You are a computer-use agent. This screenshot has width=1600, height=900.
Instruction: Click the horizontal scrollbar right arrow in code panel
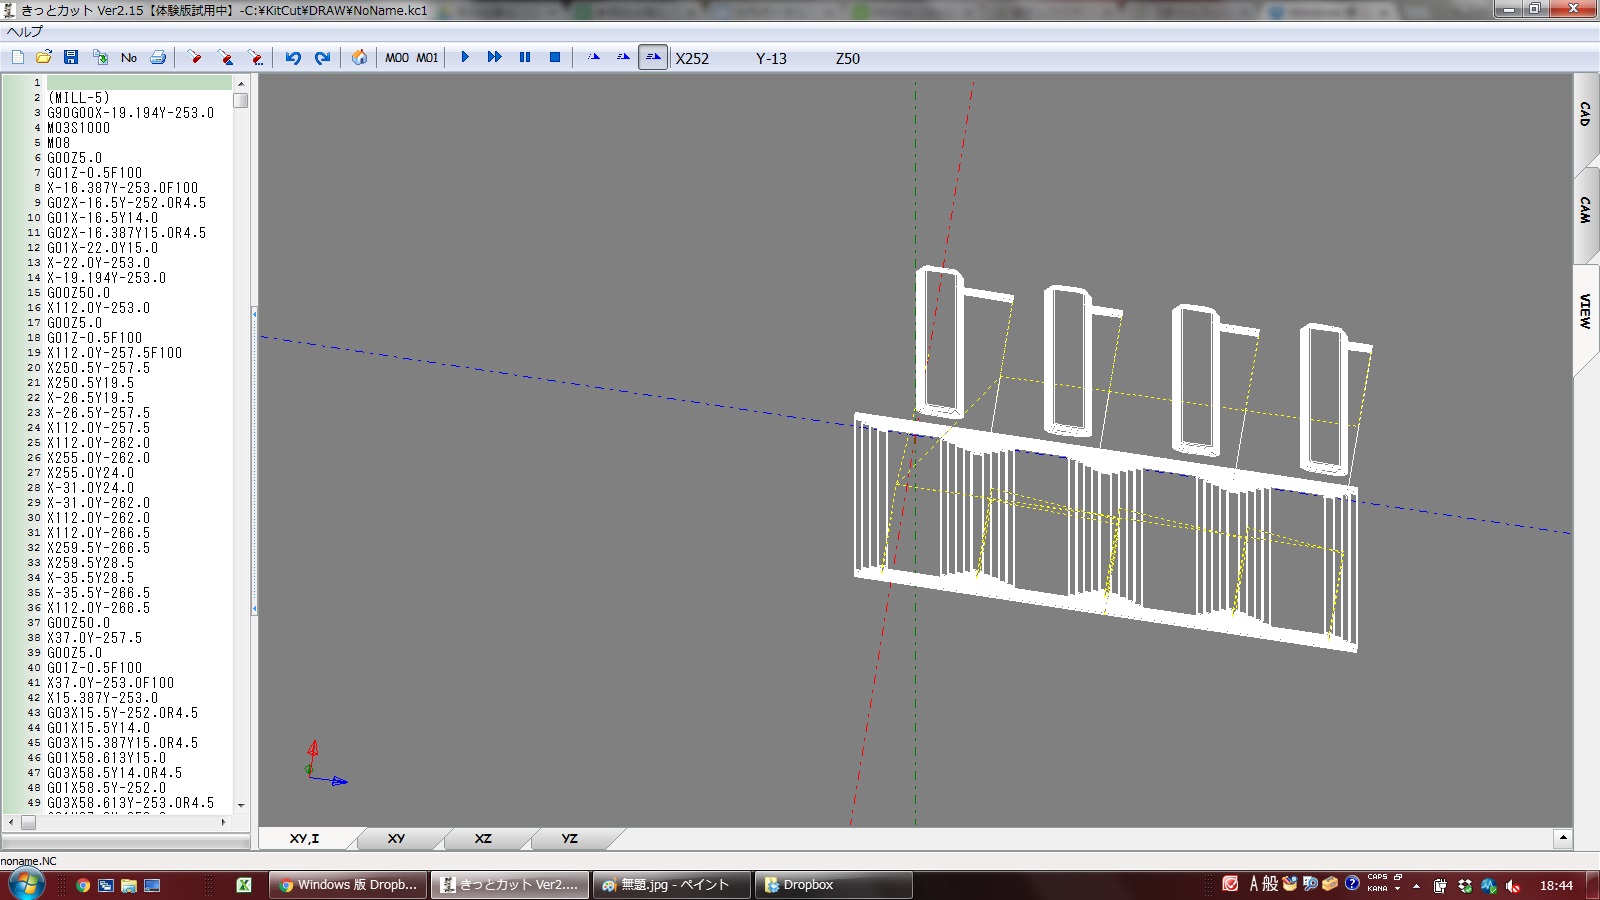(223, 822)
